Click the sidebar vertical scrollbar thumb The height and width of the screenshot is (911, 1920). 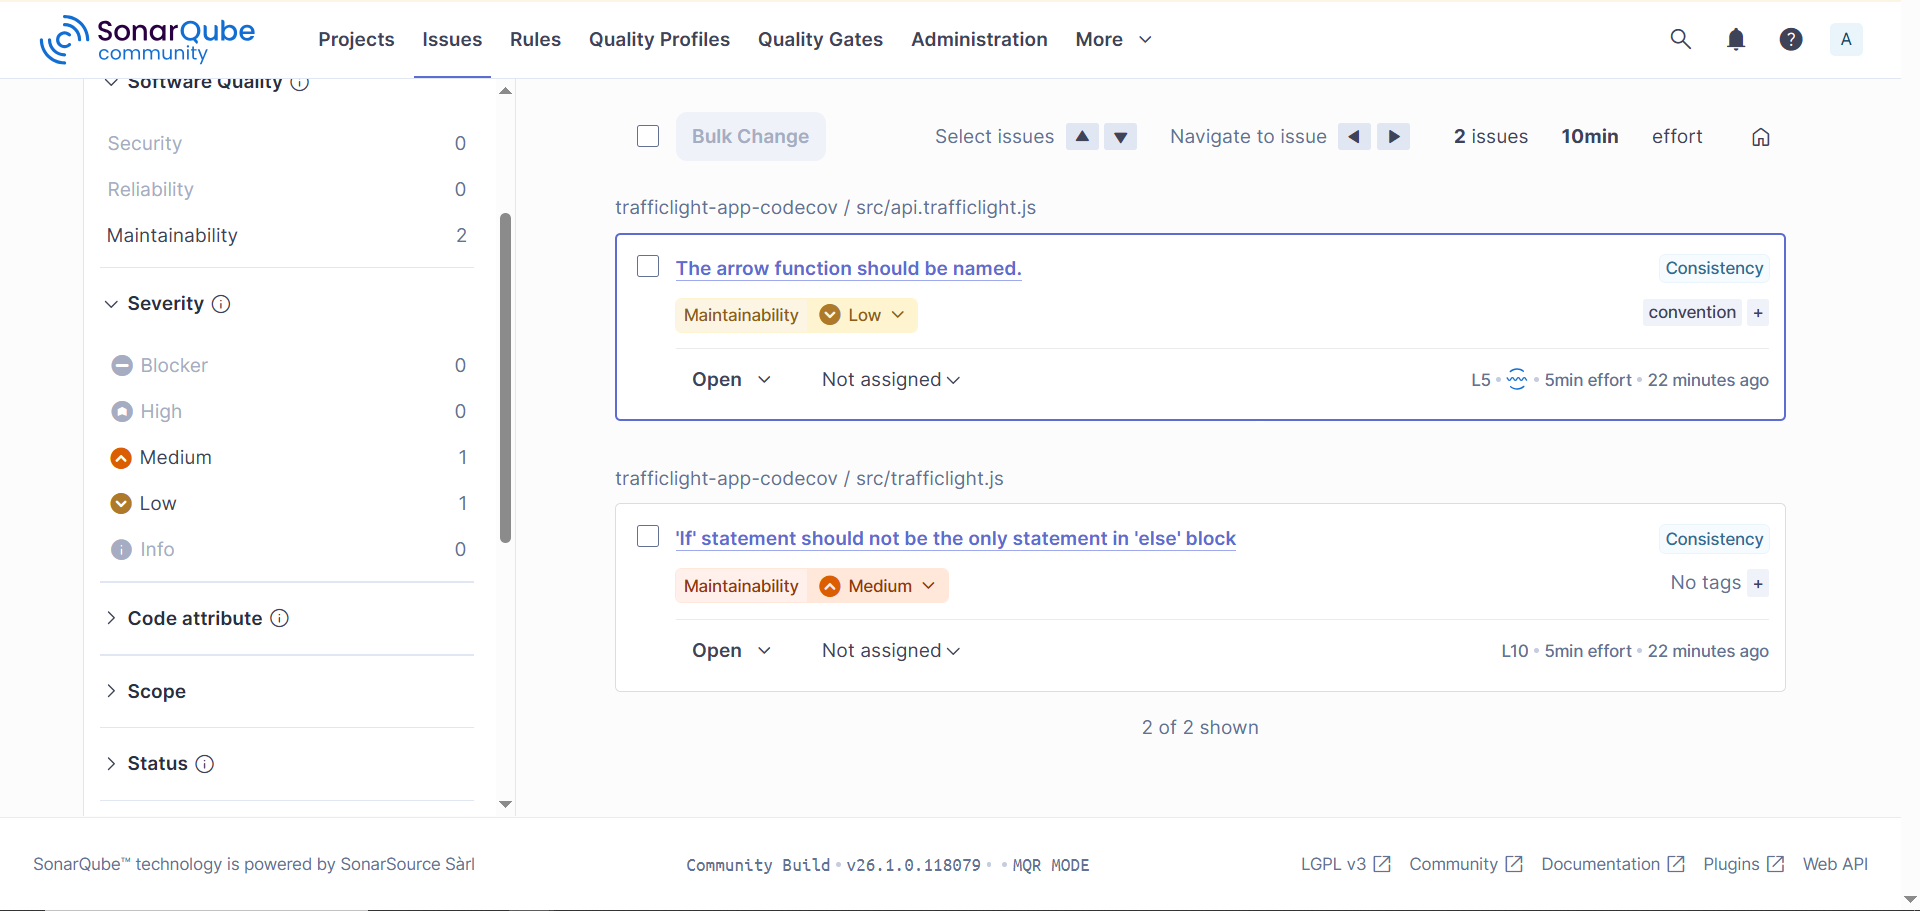click(x=505, y=378)
